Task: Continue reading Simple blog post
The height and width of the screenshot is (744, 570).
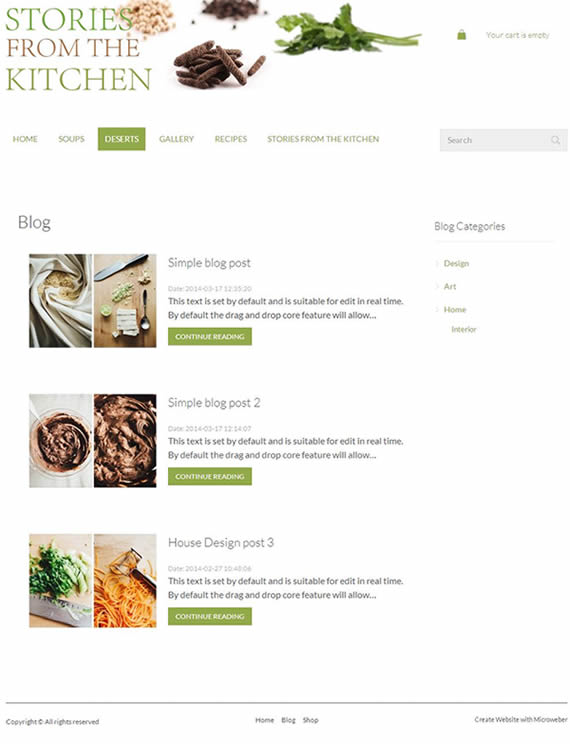Action: (210, 336)
